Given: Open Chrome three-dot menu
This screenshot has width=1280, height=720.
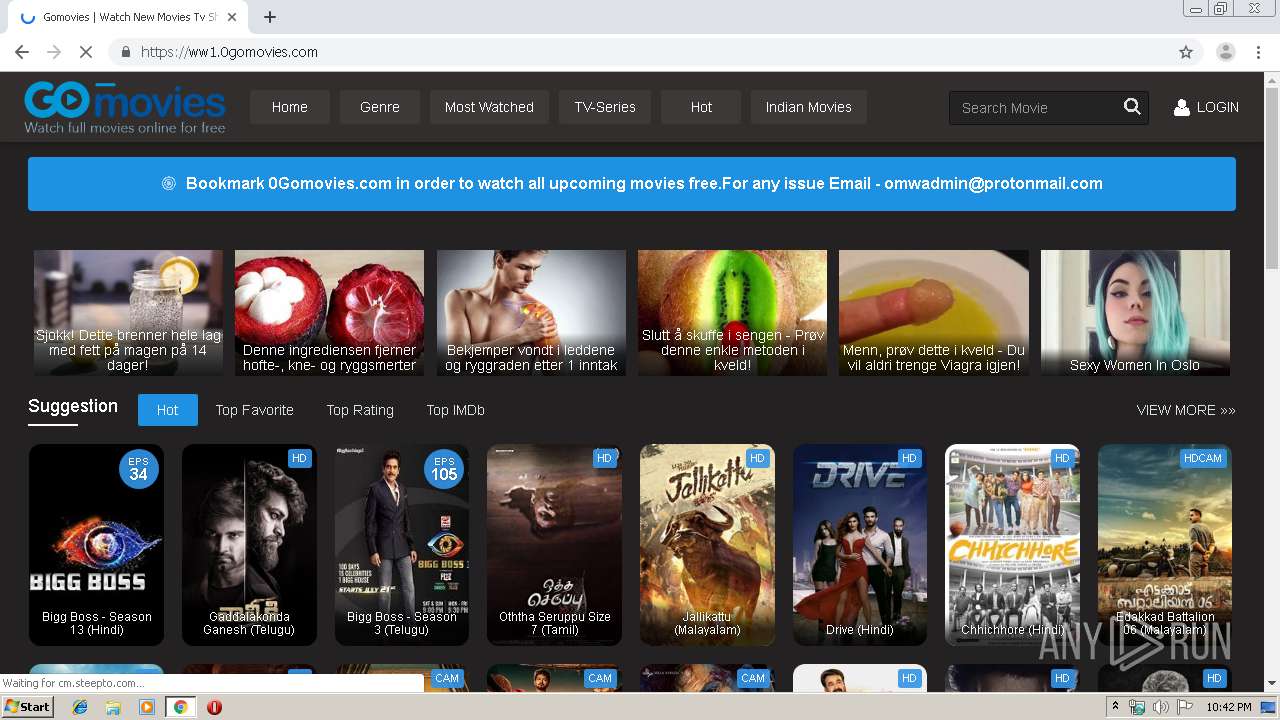Looking at the screenshot, I should pyautogui.click(x=1259, y=52).
